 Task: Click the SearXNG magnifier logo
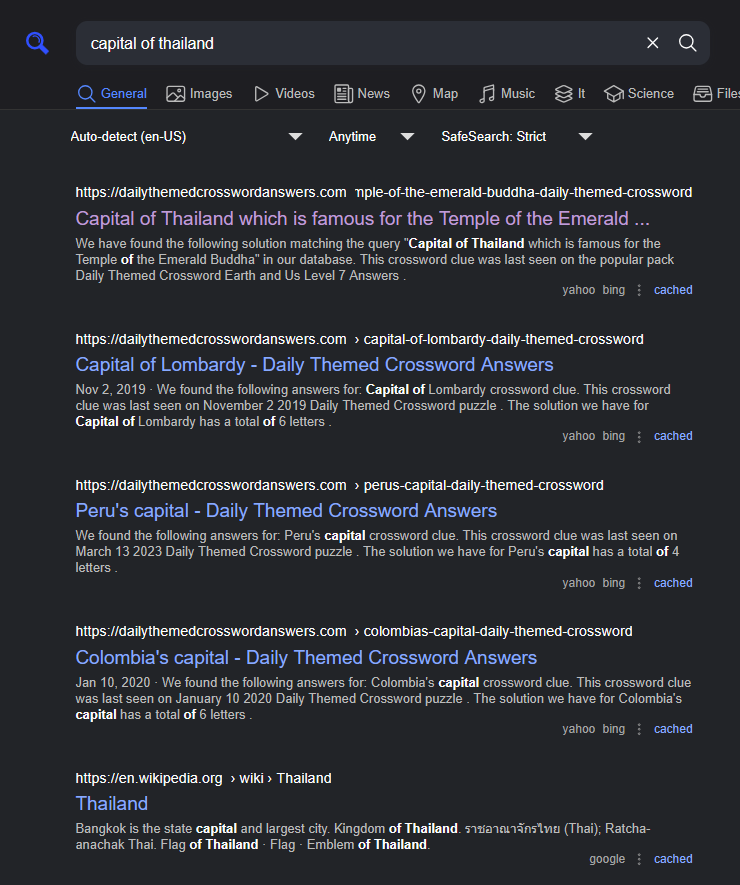point(37,43)
